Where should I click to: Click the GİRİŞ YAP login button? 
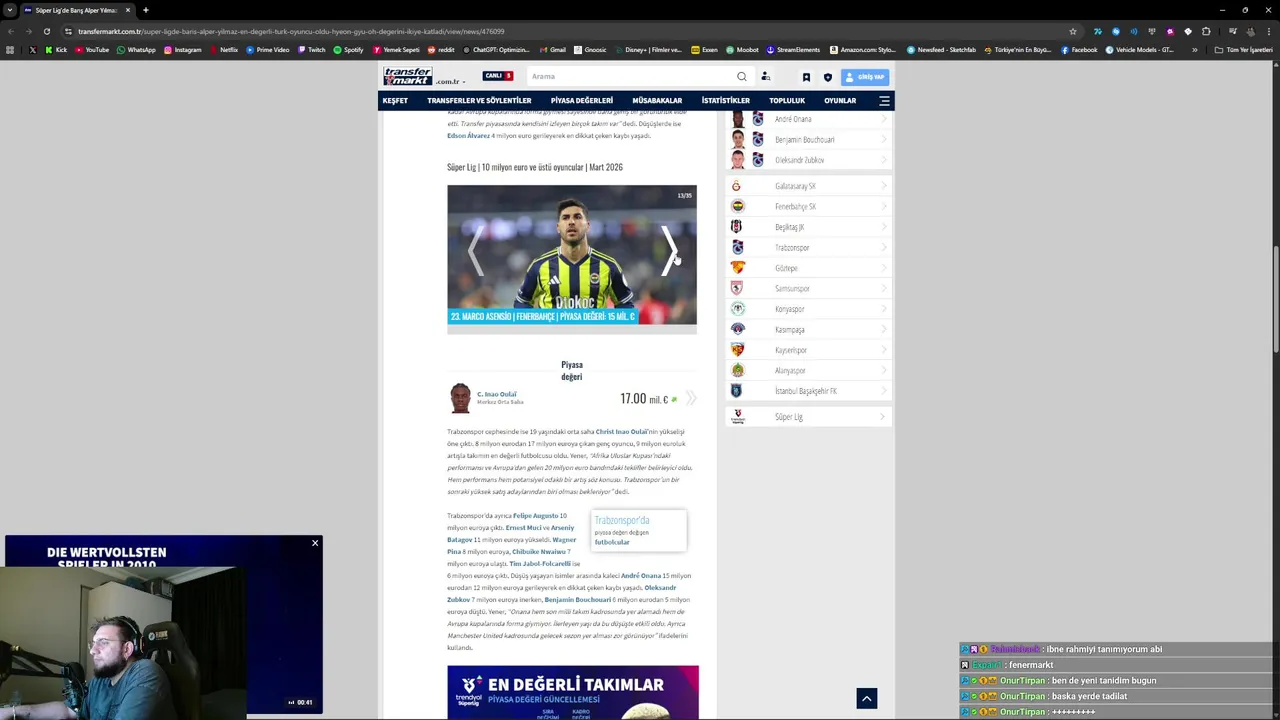pyautogui.click(x=865, y=77)
